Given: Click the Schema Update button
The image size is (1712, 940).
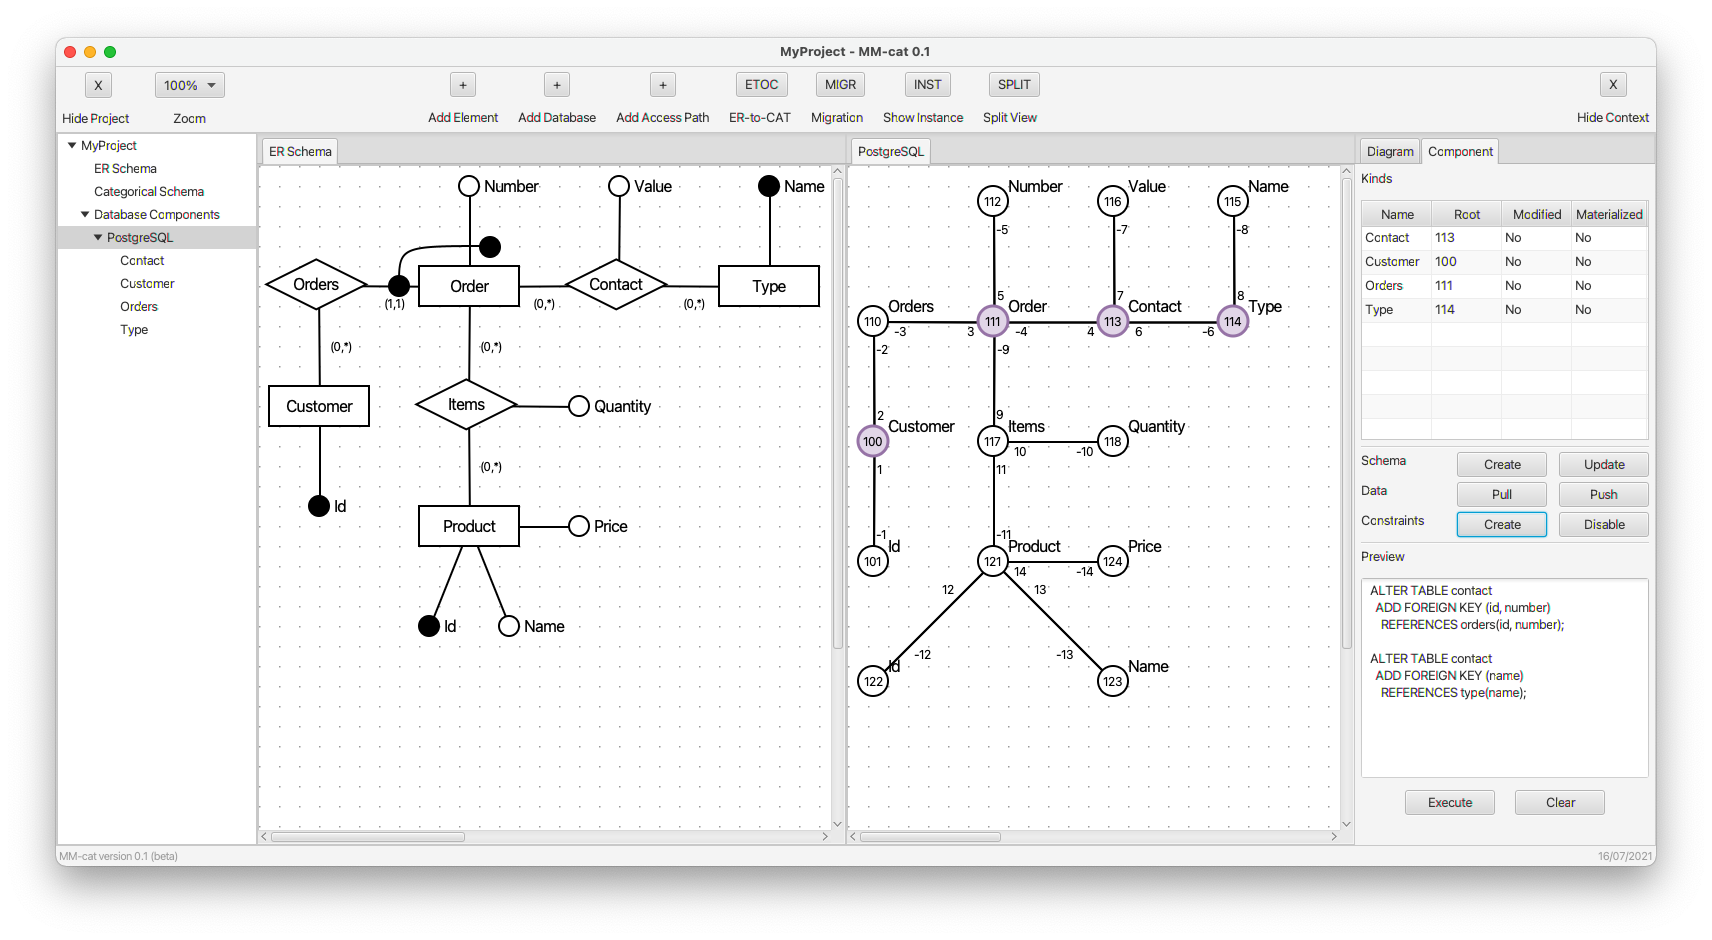Looking at the screenshot, I should tap(1604, 465).
